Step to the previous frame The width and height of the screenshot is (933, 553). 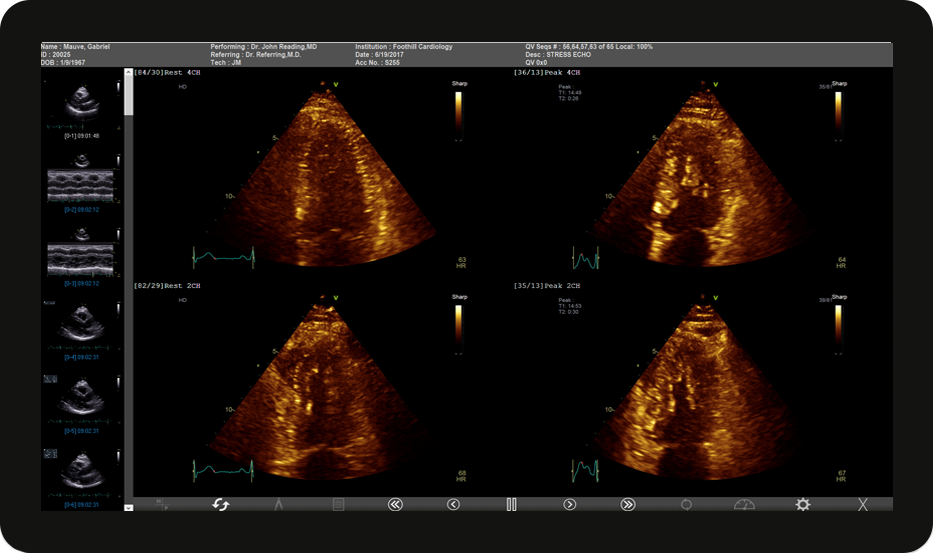pos(453,505)
